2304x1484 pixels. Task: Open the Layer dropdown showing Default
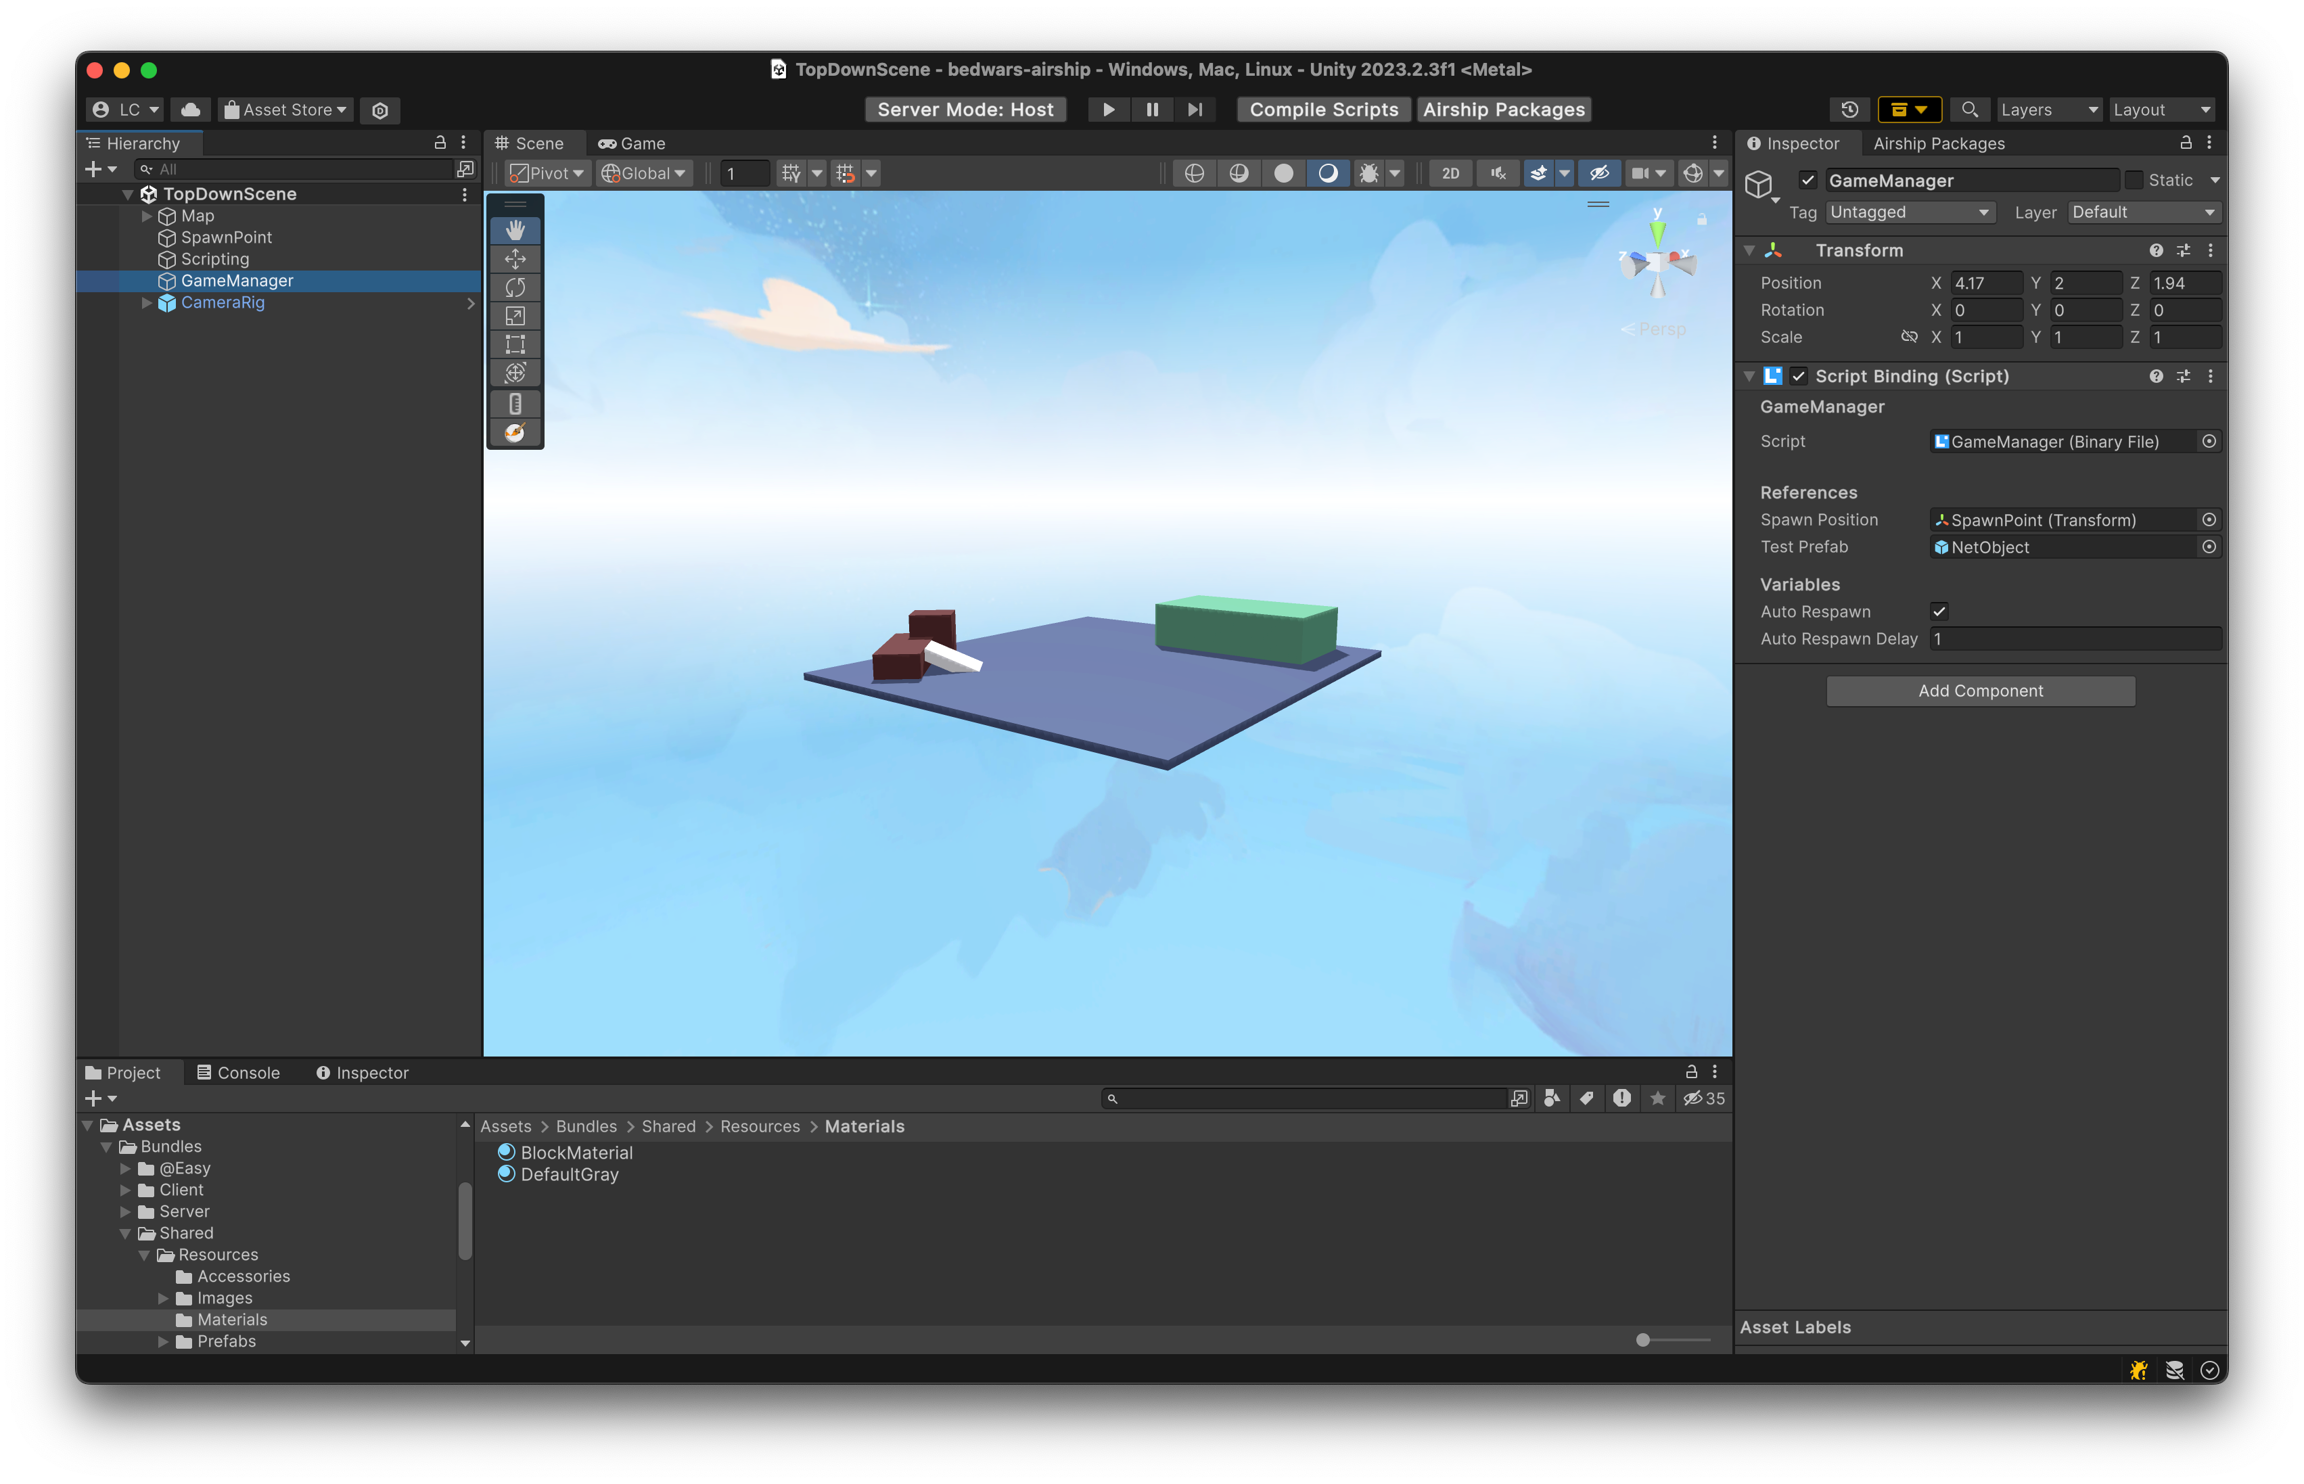coord(2144,212)
